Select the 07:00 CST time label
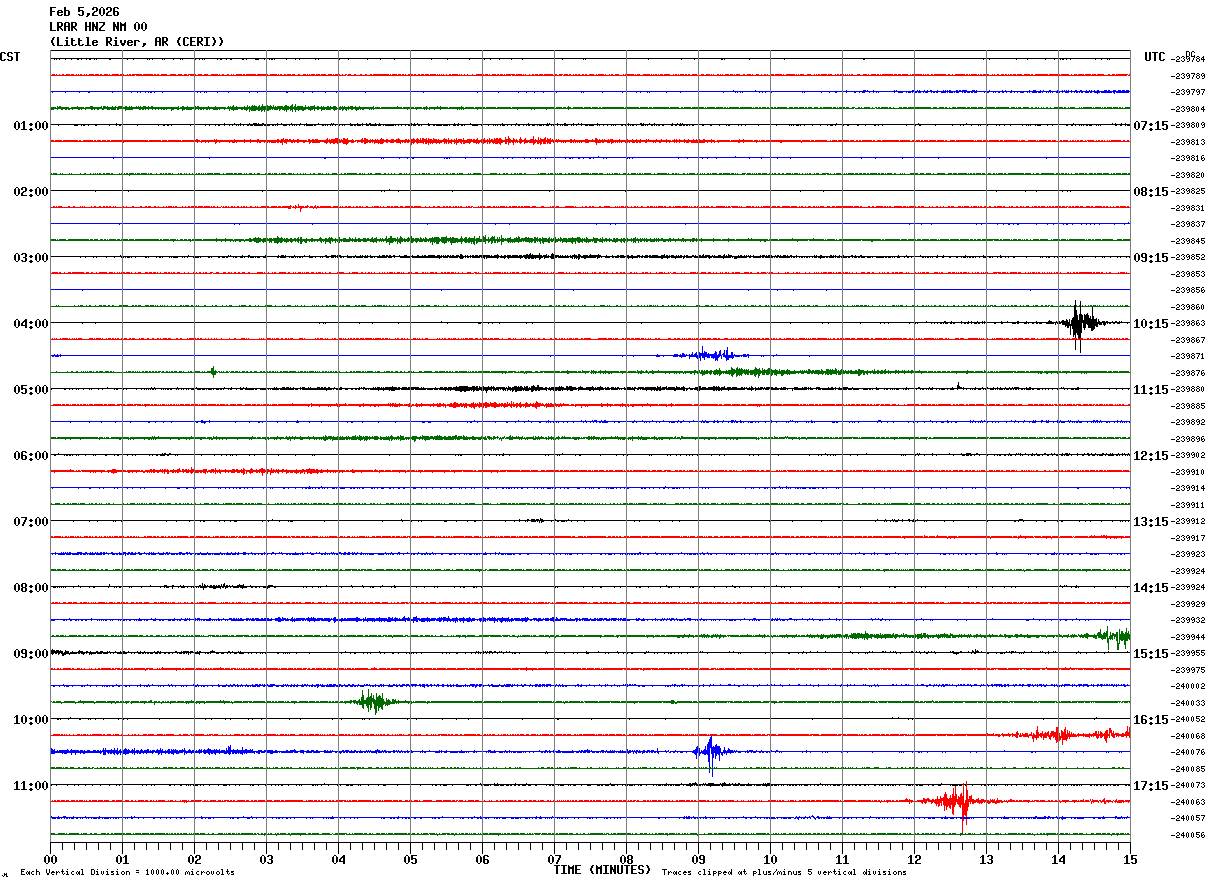1210x886 pixels. [31, 521]
